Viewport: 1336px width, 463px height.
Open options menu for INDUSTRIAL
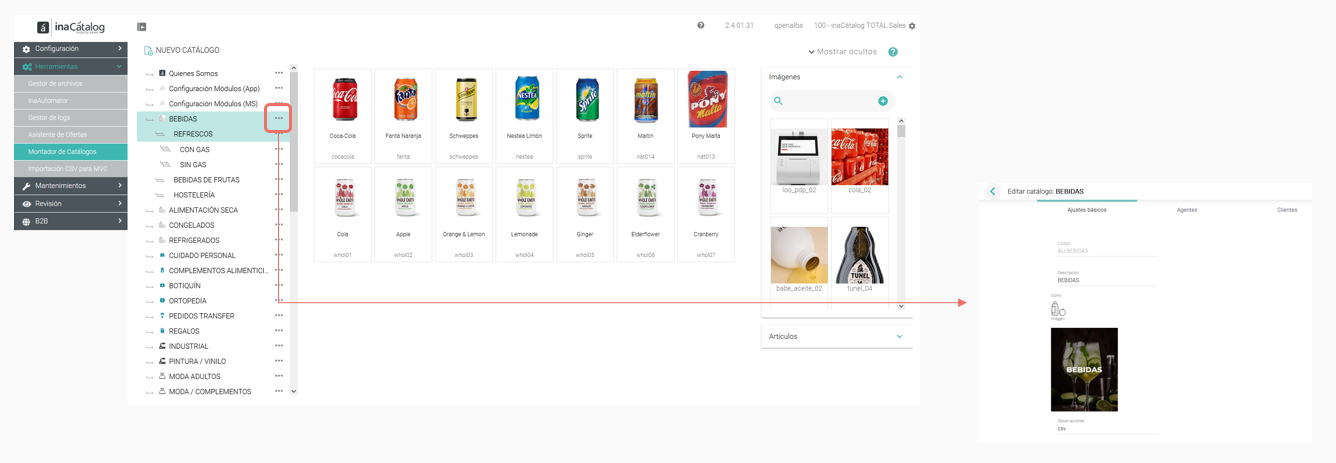coord(279,346)
